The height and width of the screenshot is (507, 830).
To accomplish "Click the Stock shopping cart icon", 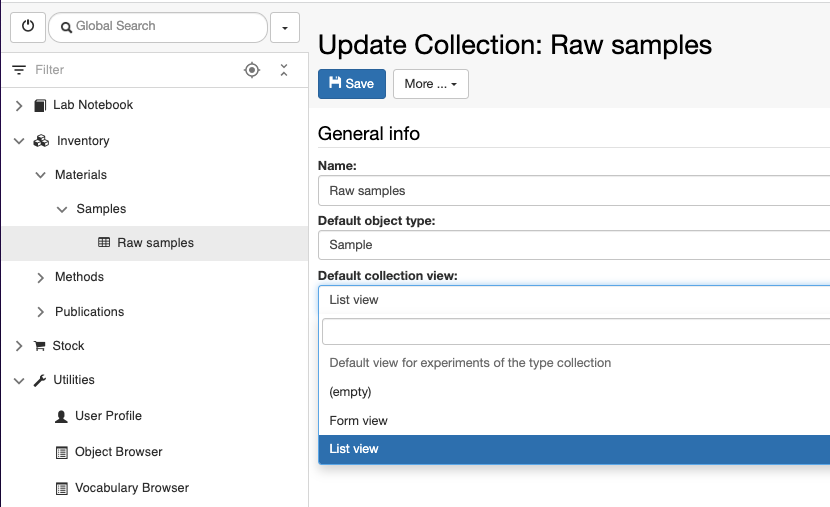I will coord(40,346).
